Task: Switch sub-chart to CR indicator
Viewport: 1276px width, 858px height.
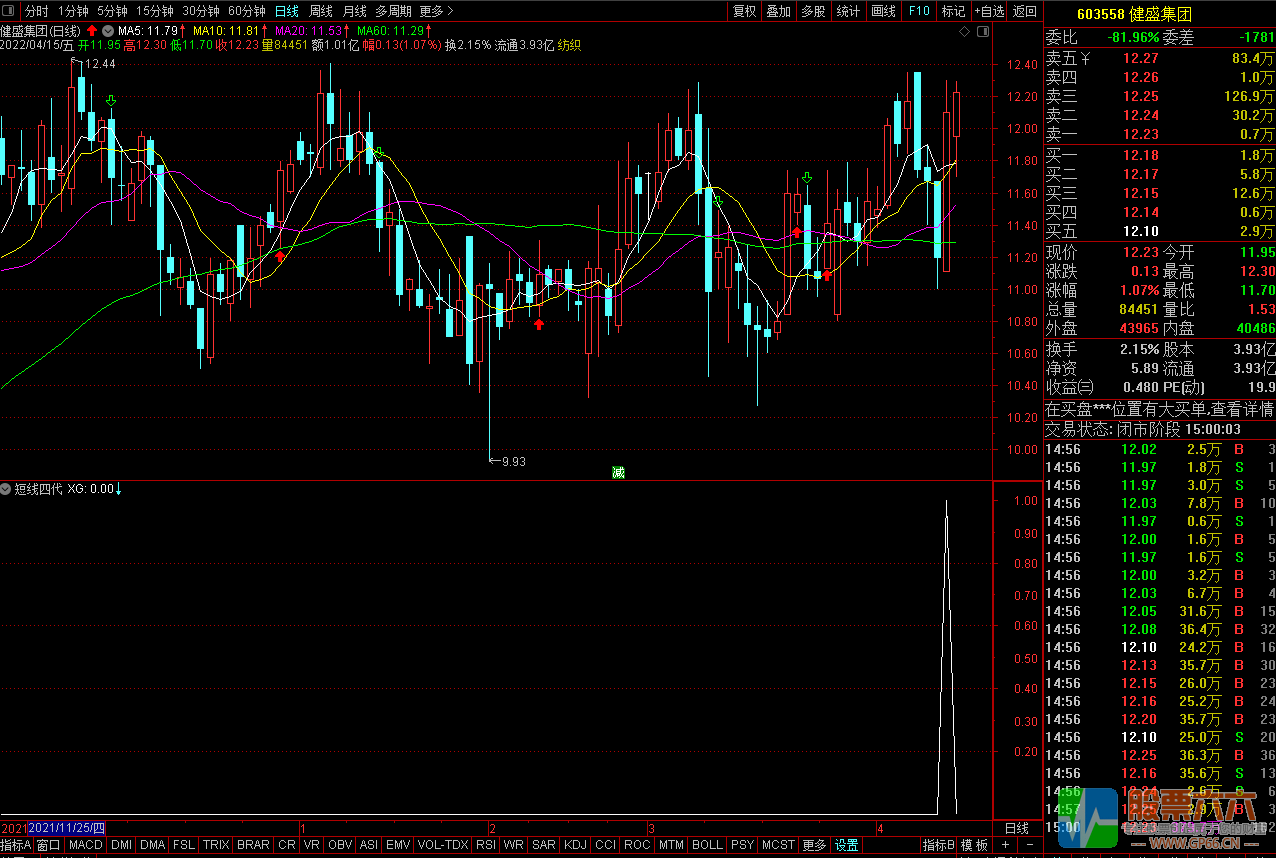Action: pos(287,845)
